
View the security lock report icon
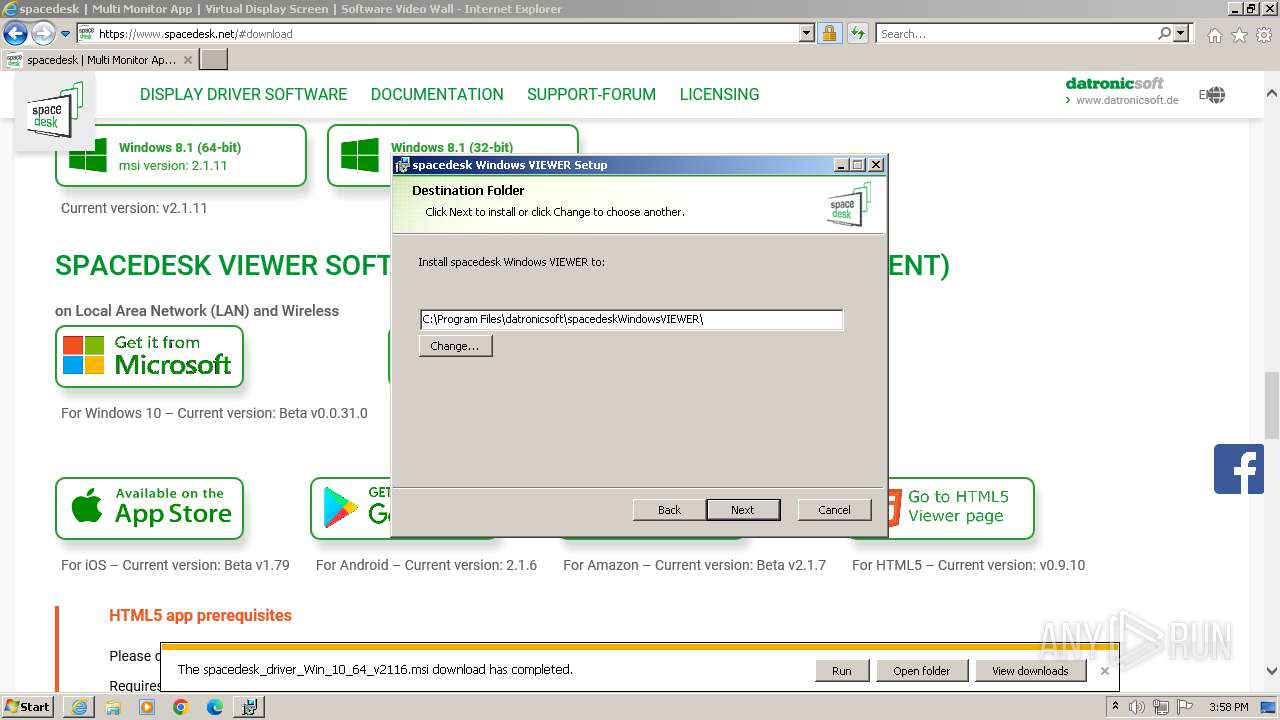coord(829,33)
